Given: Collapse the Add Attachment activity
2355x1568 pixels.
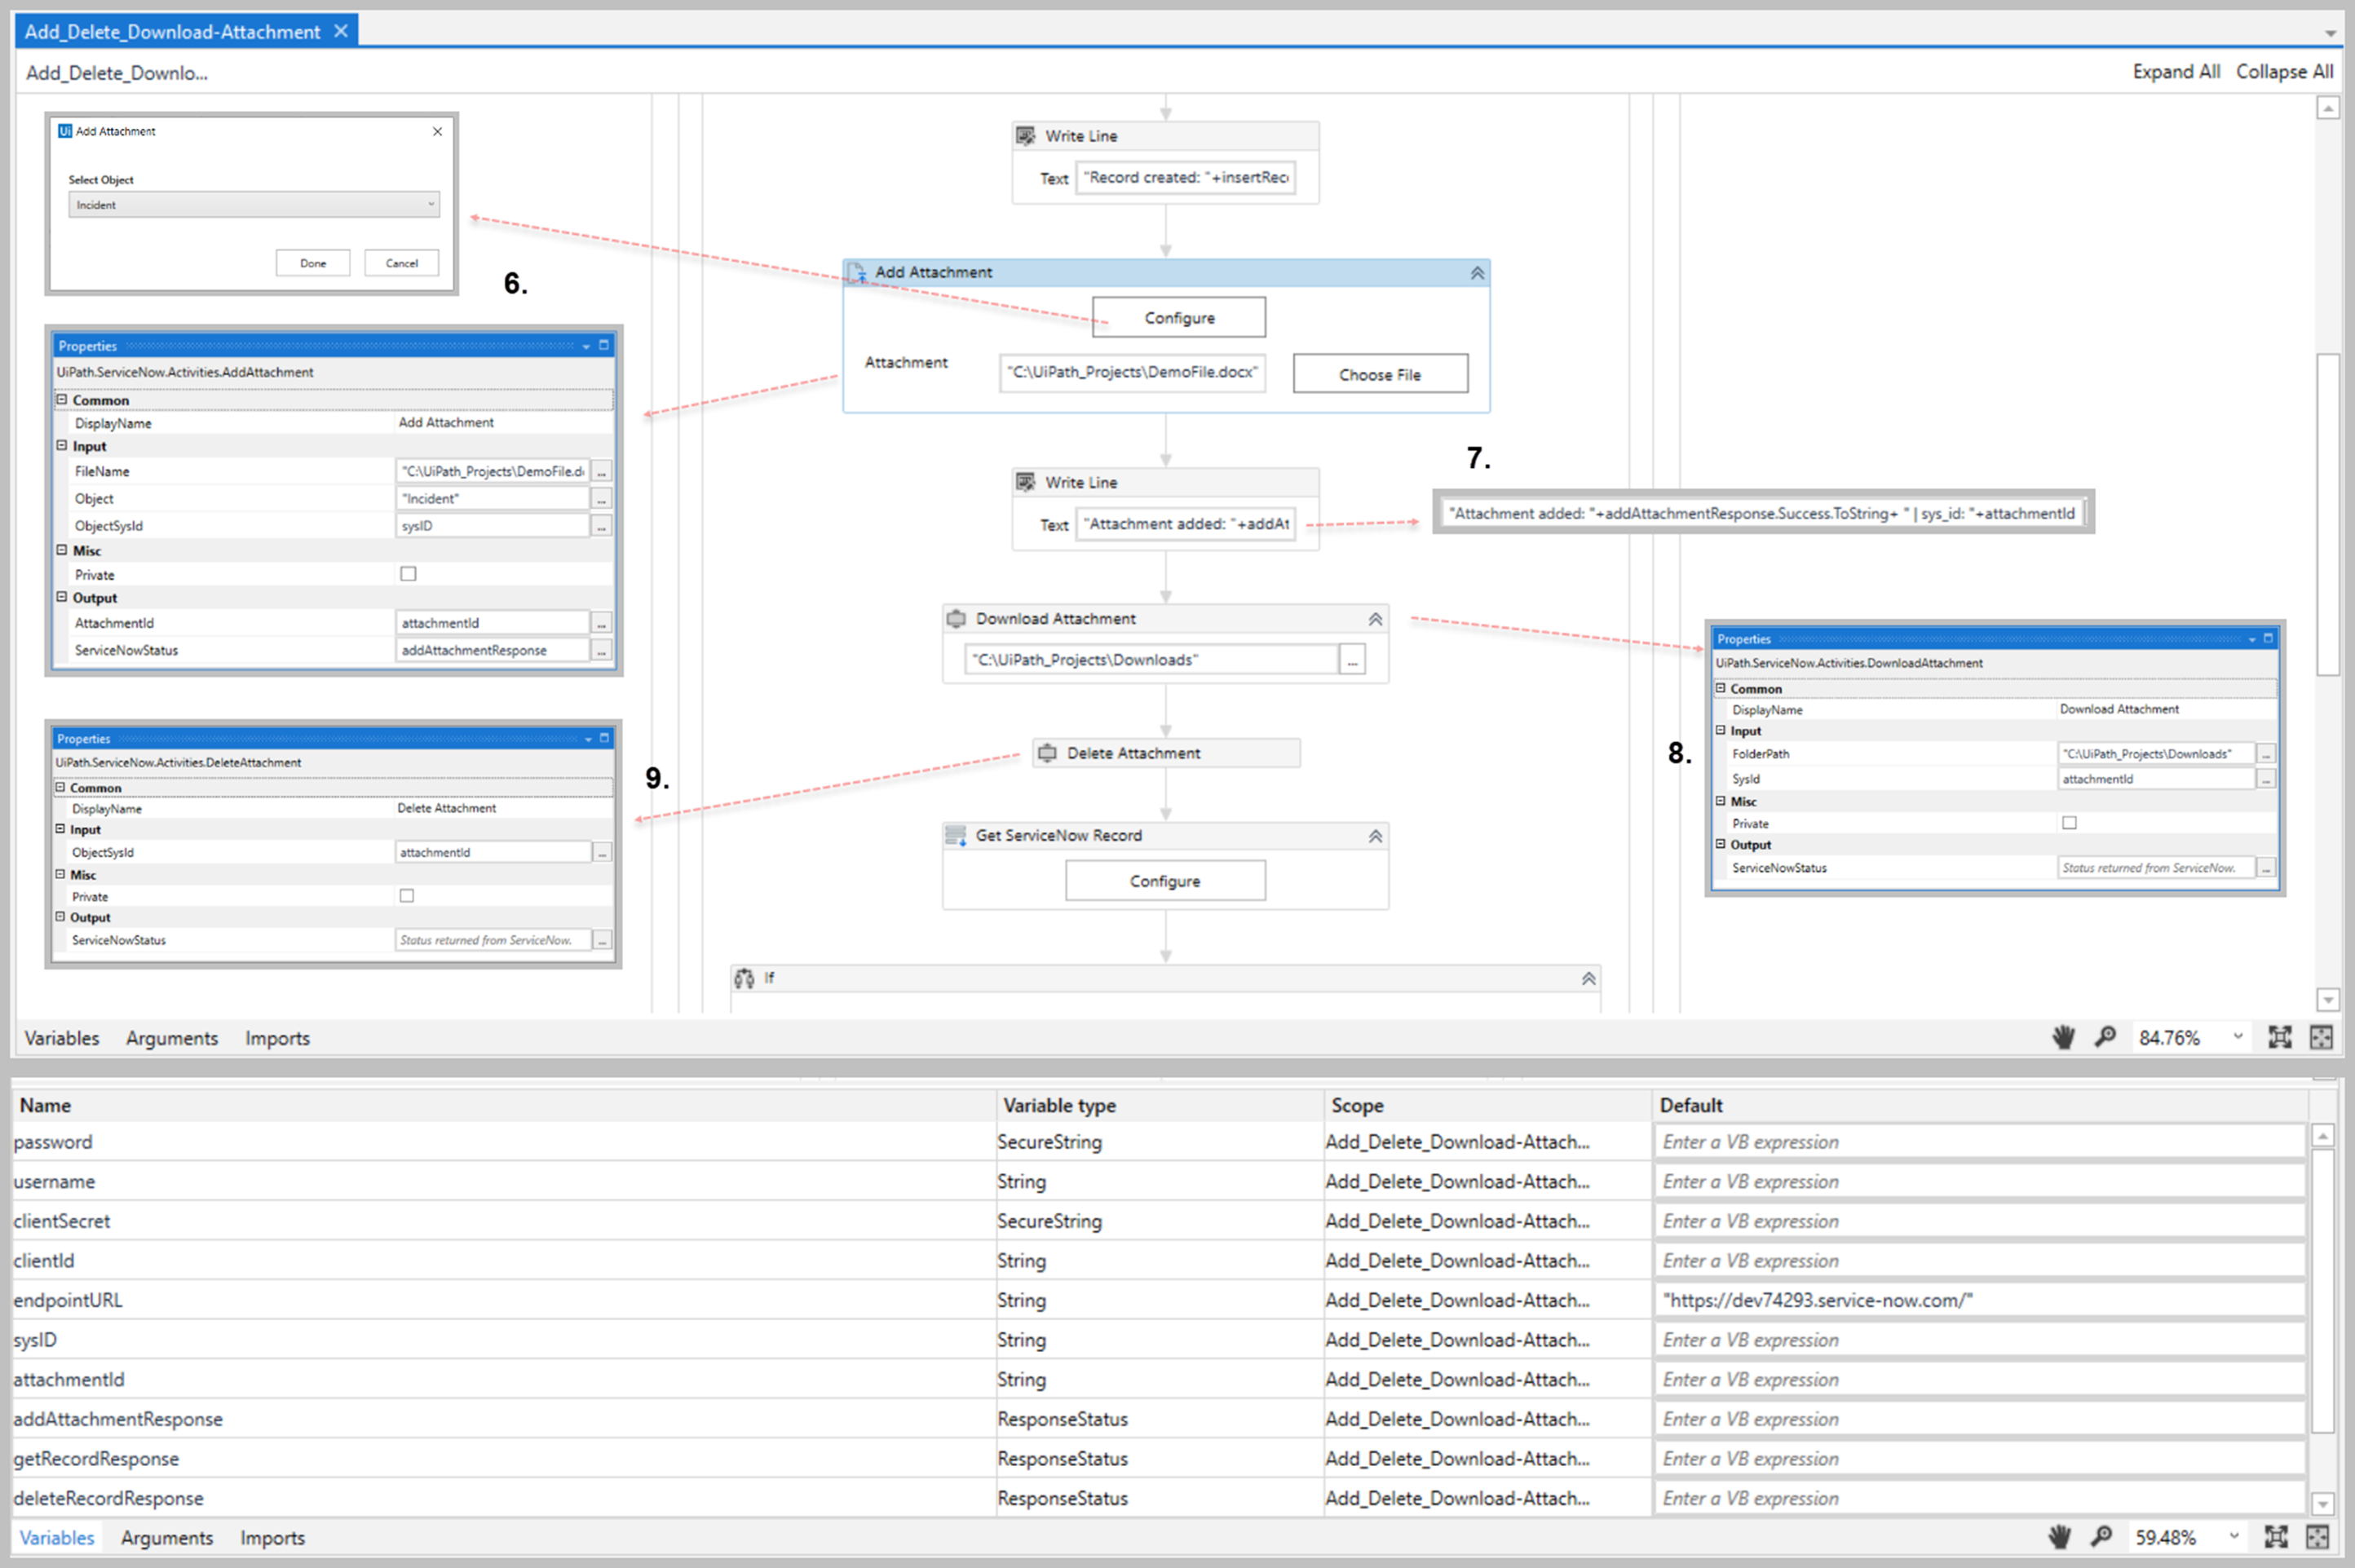Looking at the screenshot, I should tap(1477, 272).
